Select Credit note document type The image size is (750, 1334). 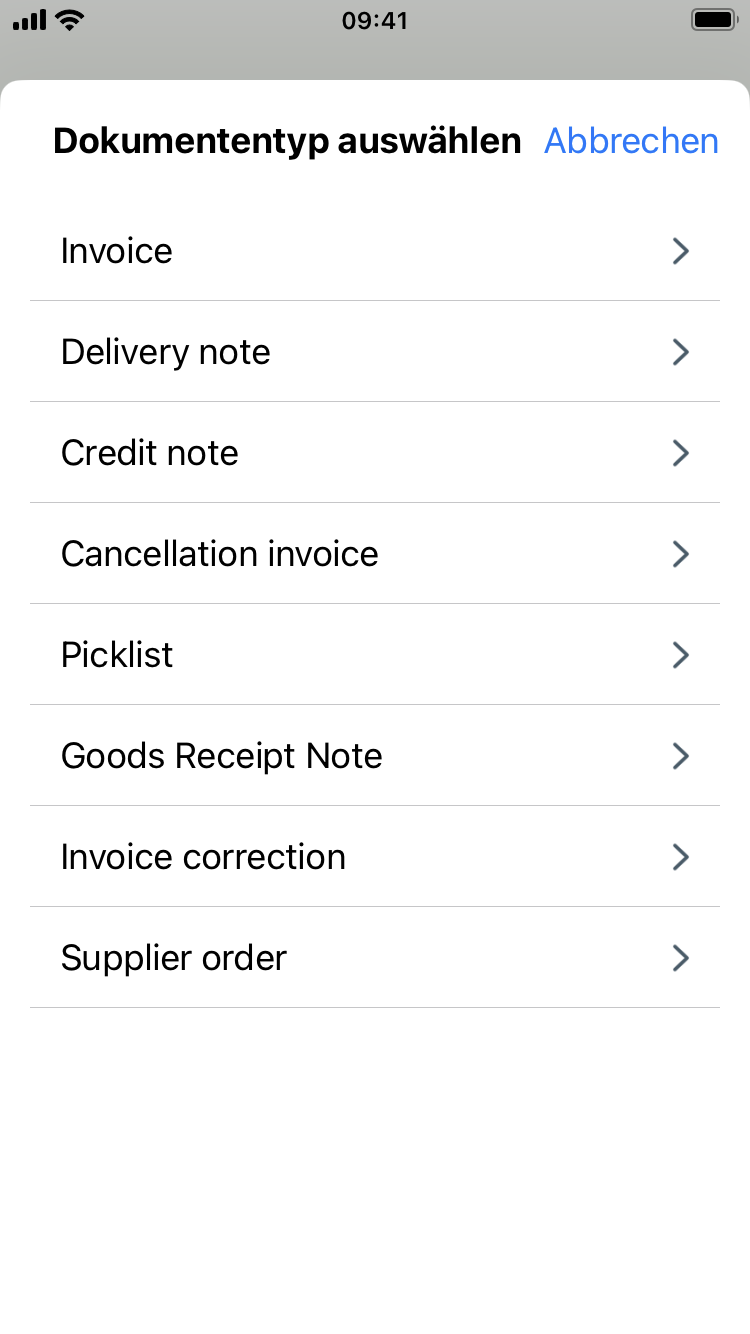[x=150, y=453]
